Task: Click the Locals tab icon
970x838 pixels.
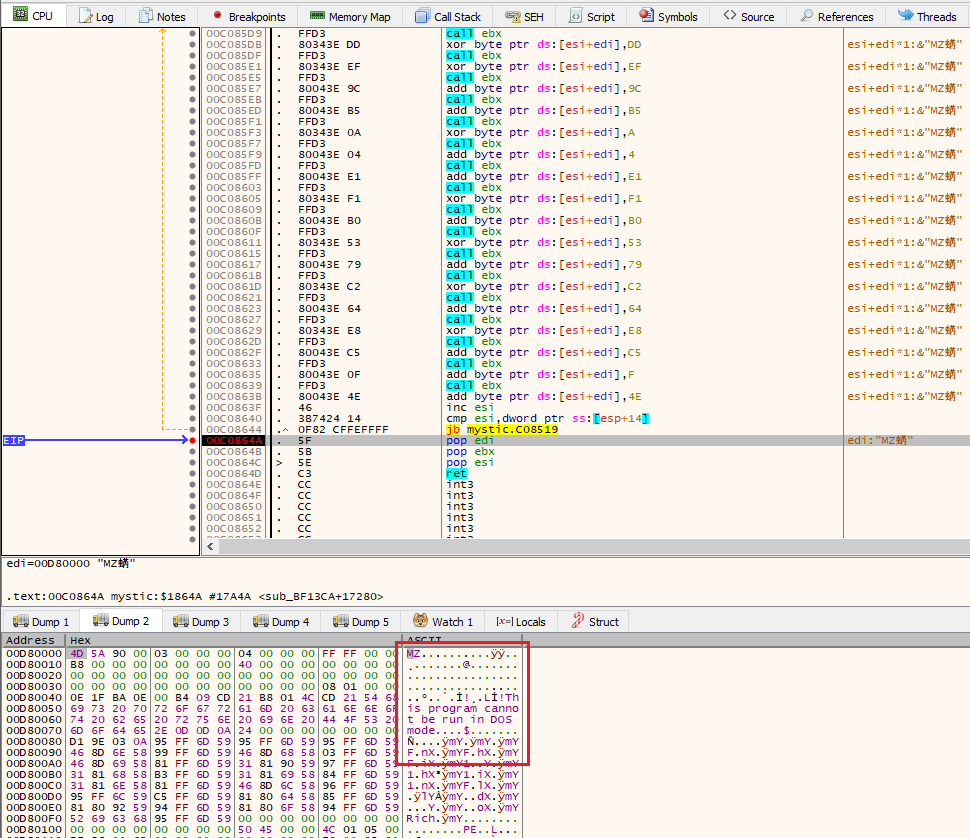Action: click(x=505, y=621)
